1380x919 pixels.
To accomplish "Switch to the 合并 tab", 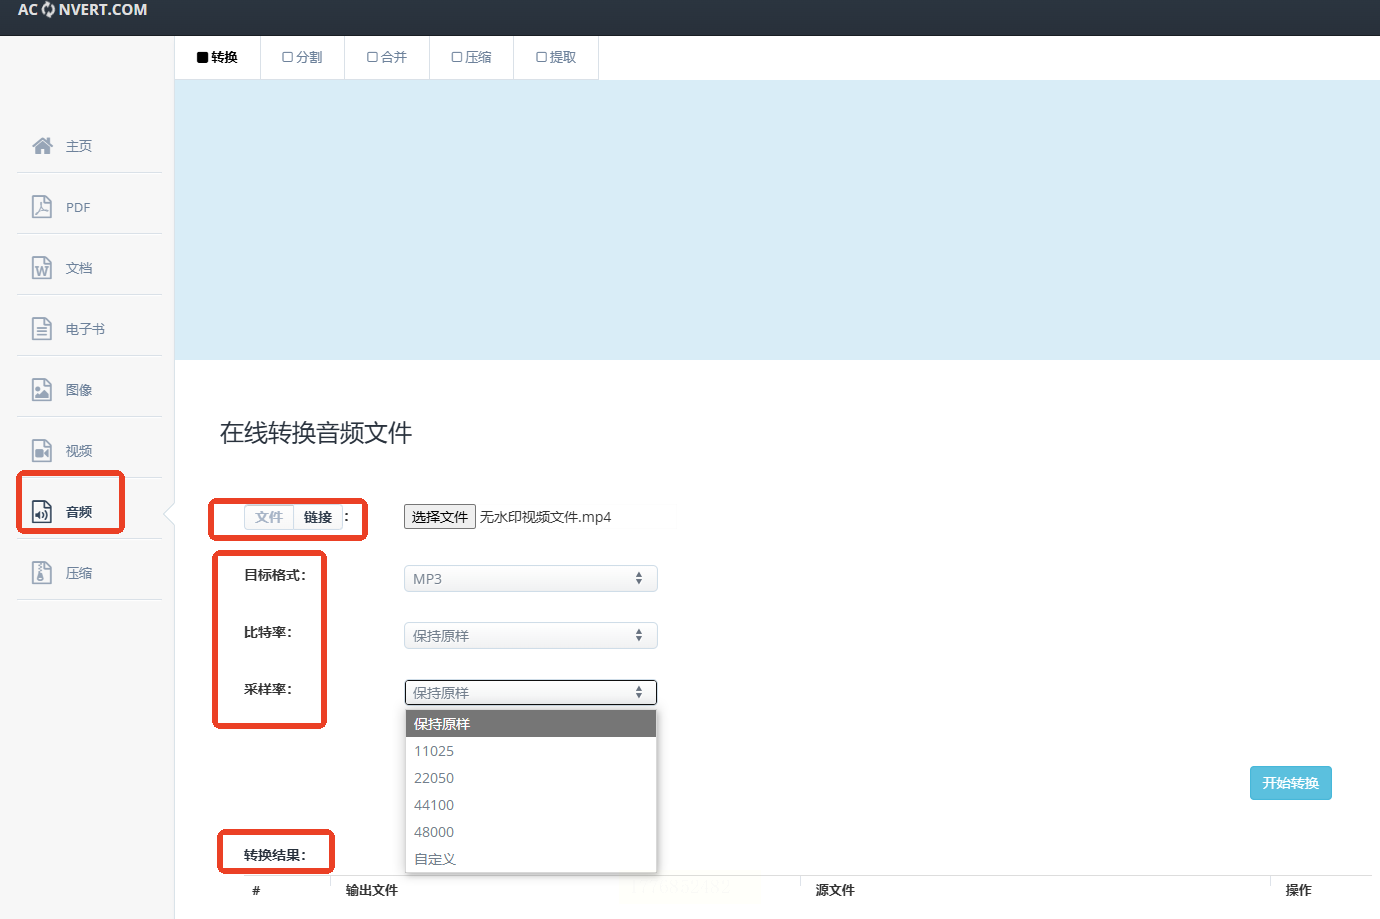I will [x=386, y=58].
